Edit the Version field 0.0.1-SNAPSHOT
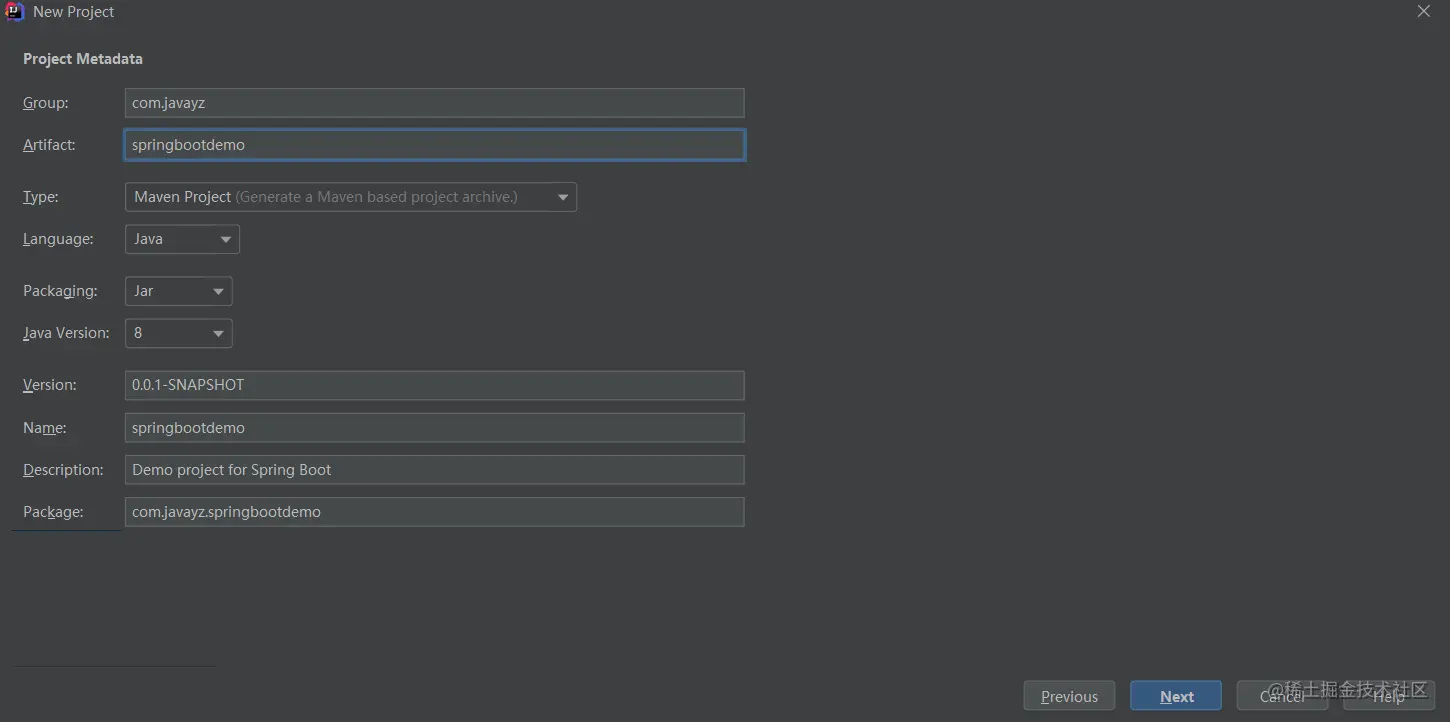Image resolution: width=1450 pixels, height=722 pixels. pyautogui.click(x=434, y=385)
